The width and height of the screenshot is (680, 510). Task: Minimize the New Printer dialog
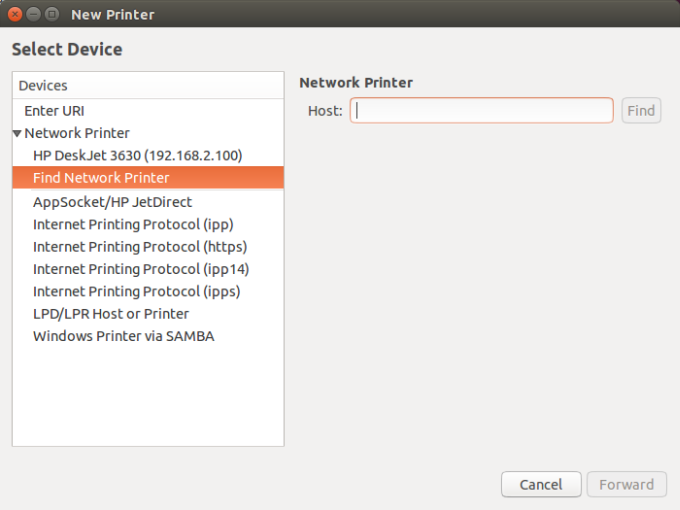[x=33, y=15]
